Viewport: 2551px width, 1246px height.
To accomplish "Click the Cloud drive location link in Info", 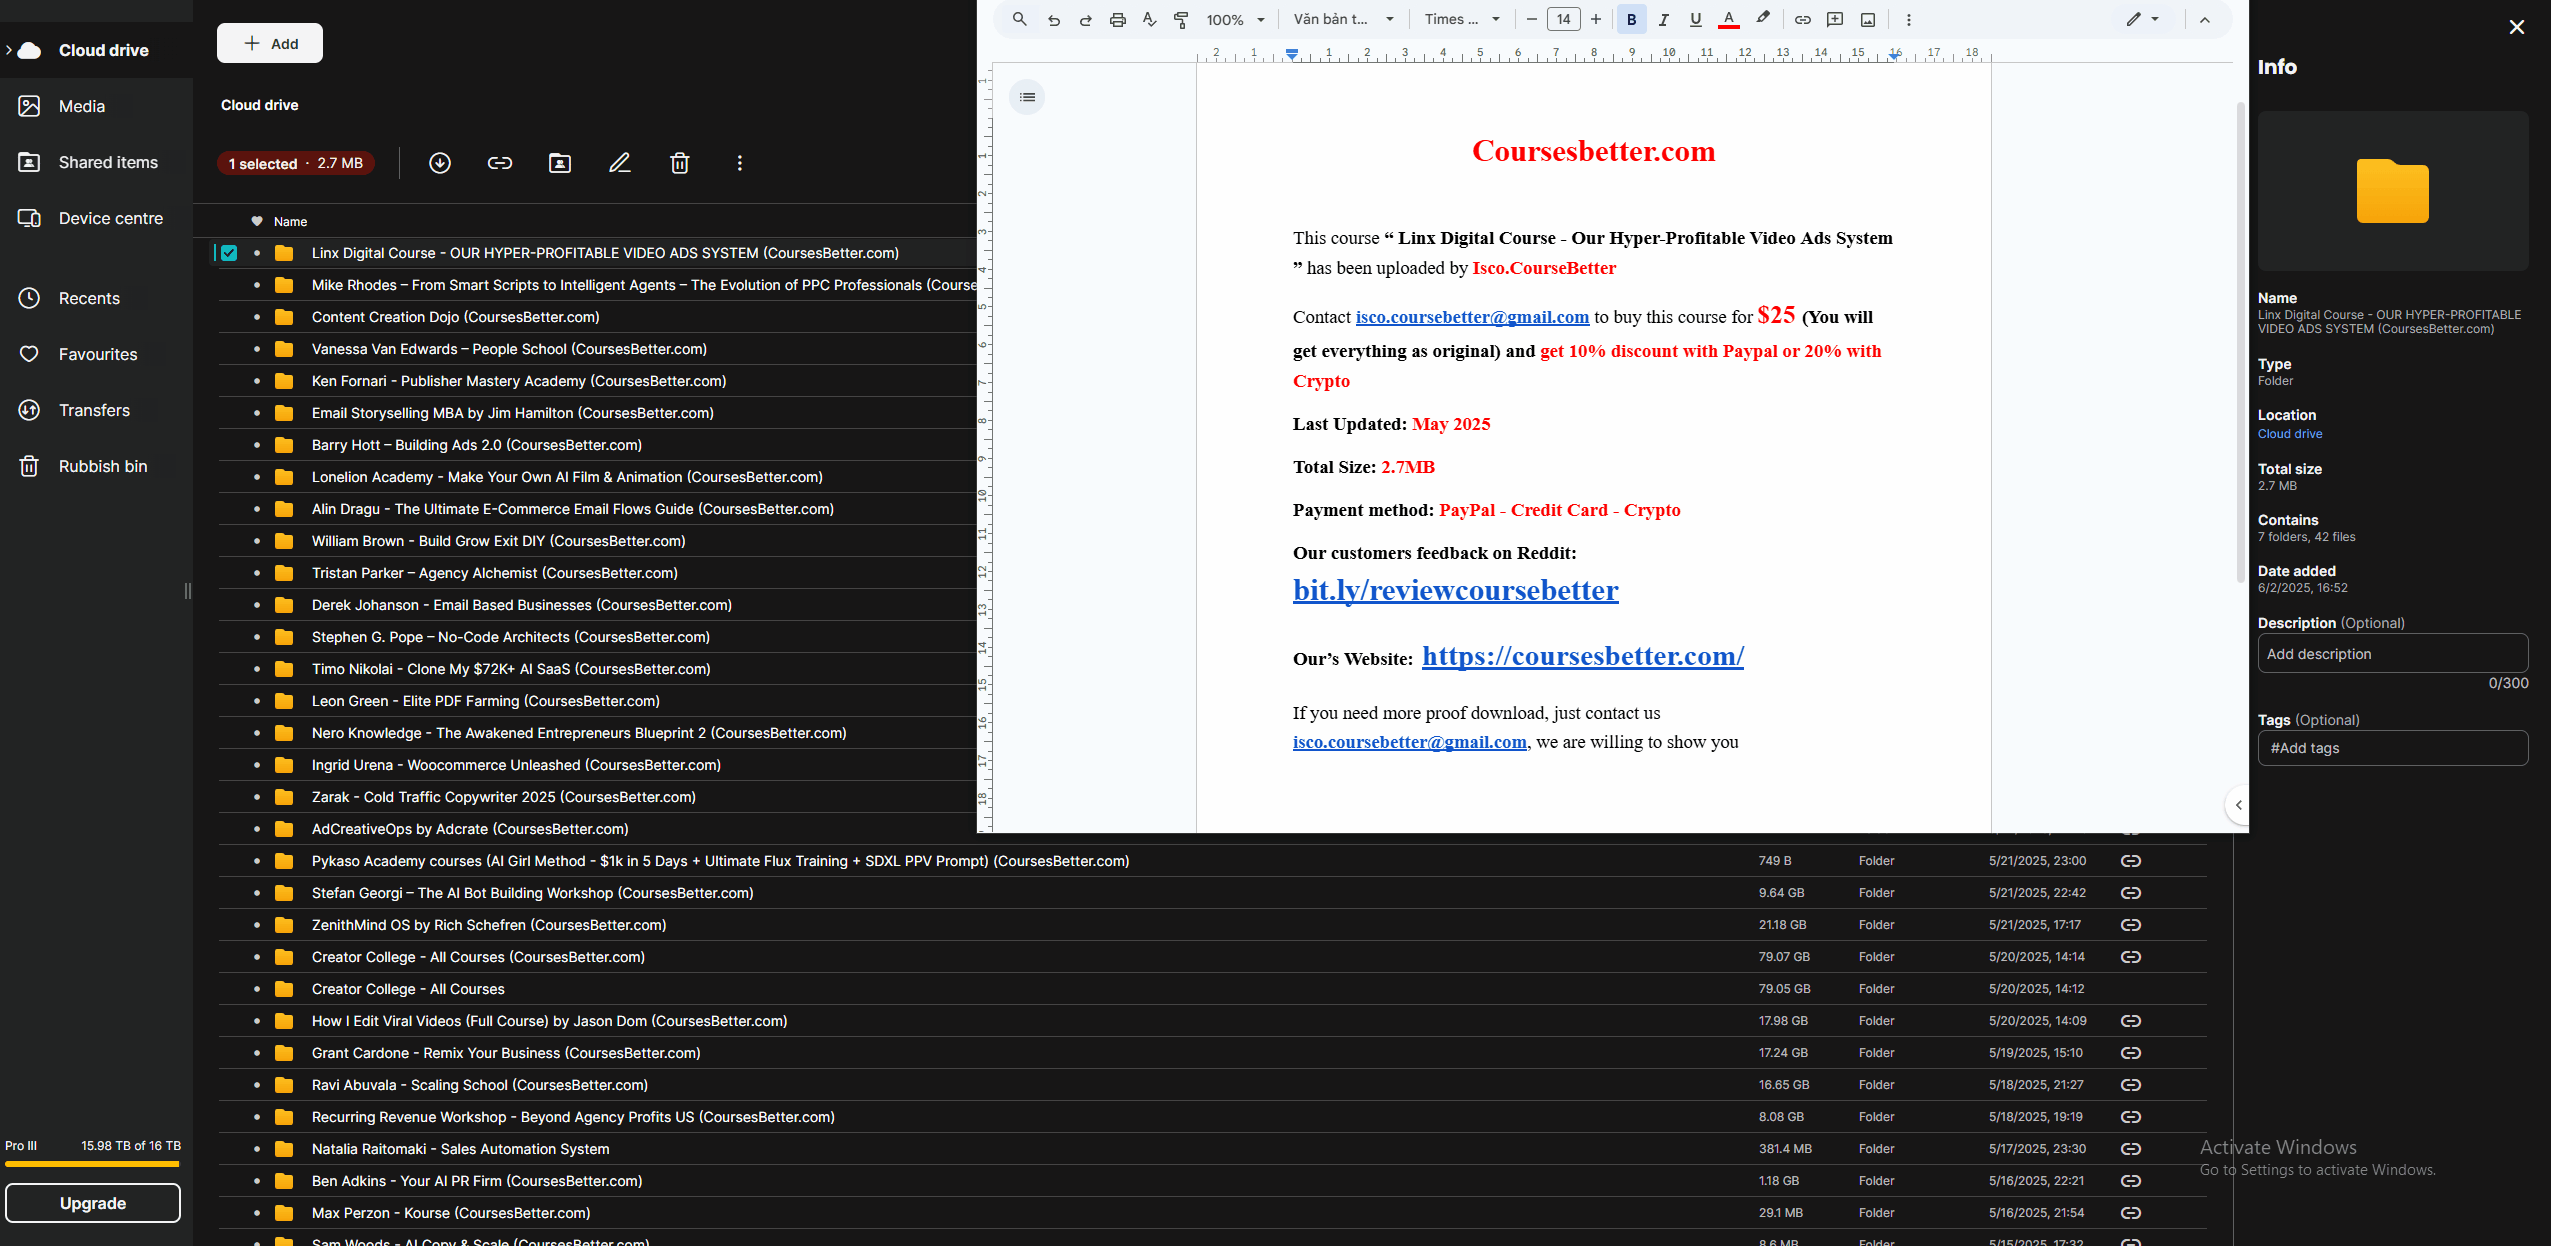I will [2290, 434].
